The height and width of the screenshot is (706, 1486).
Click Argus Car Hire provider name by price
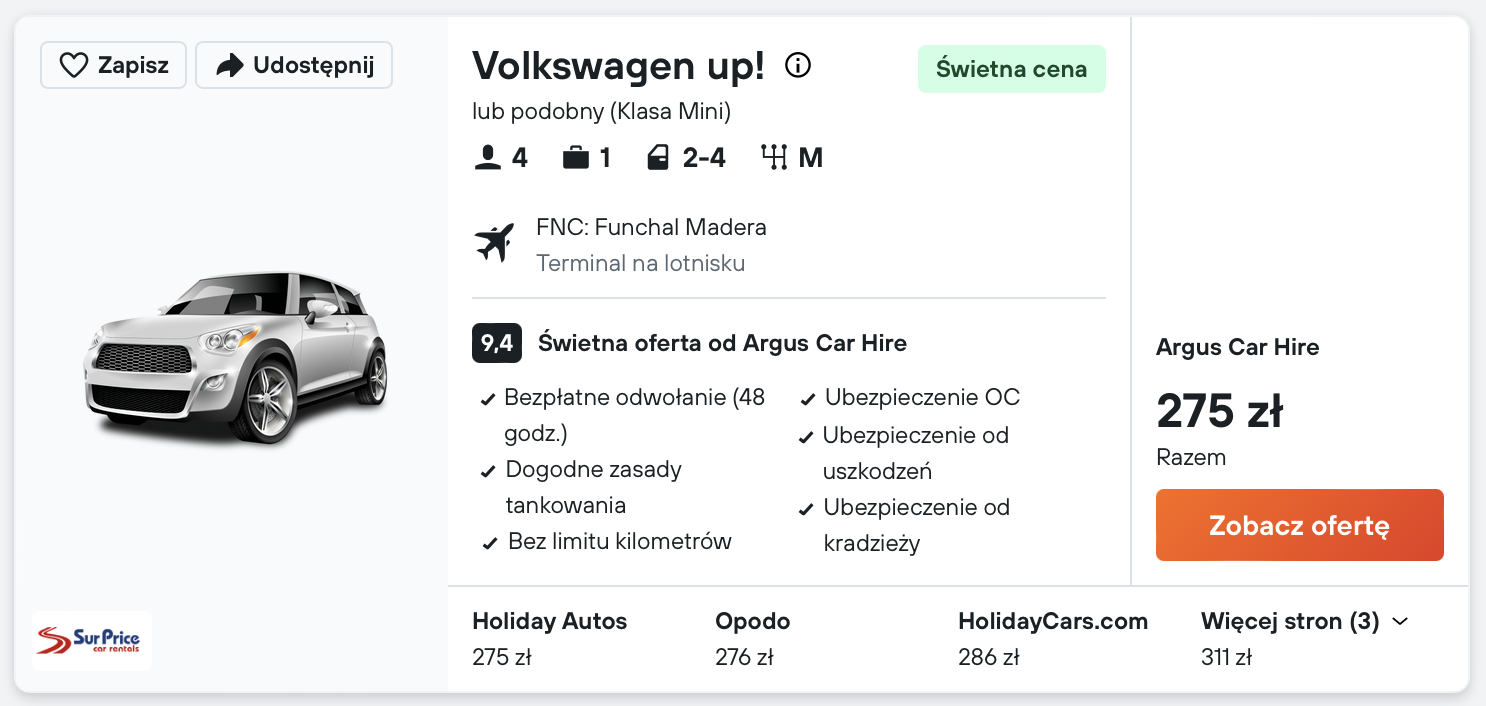[x=1237, y=348]
